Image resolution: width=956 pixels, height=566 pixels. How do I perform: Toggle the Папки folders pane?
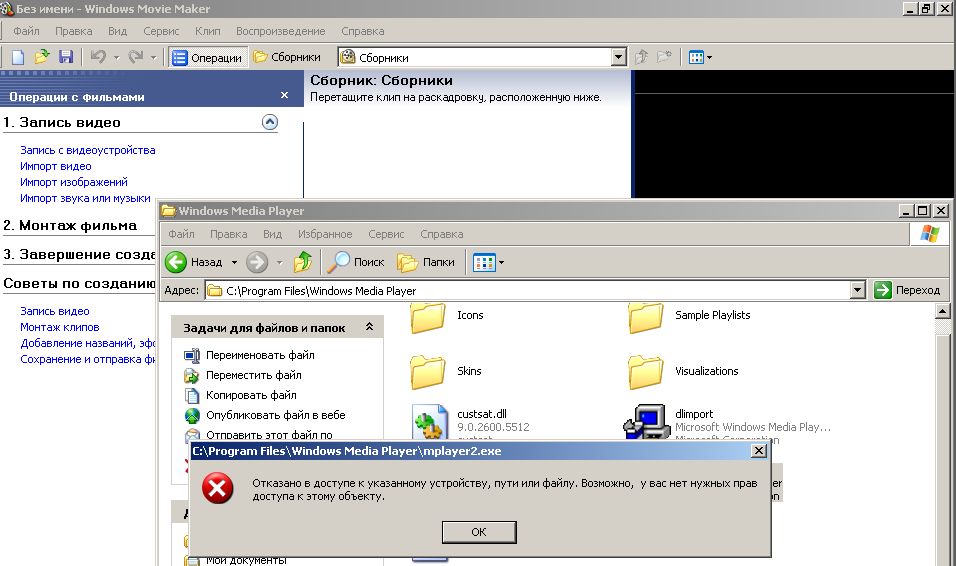coord(426,262)
